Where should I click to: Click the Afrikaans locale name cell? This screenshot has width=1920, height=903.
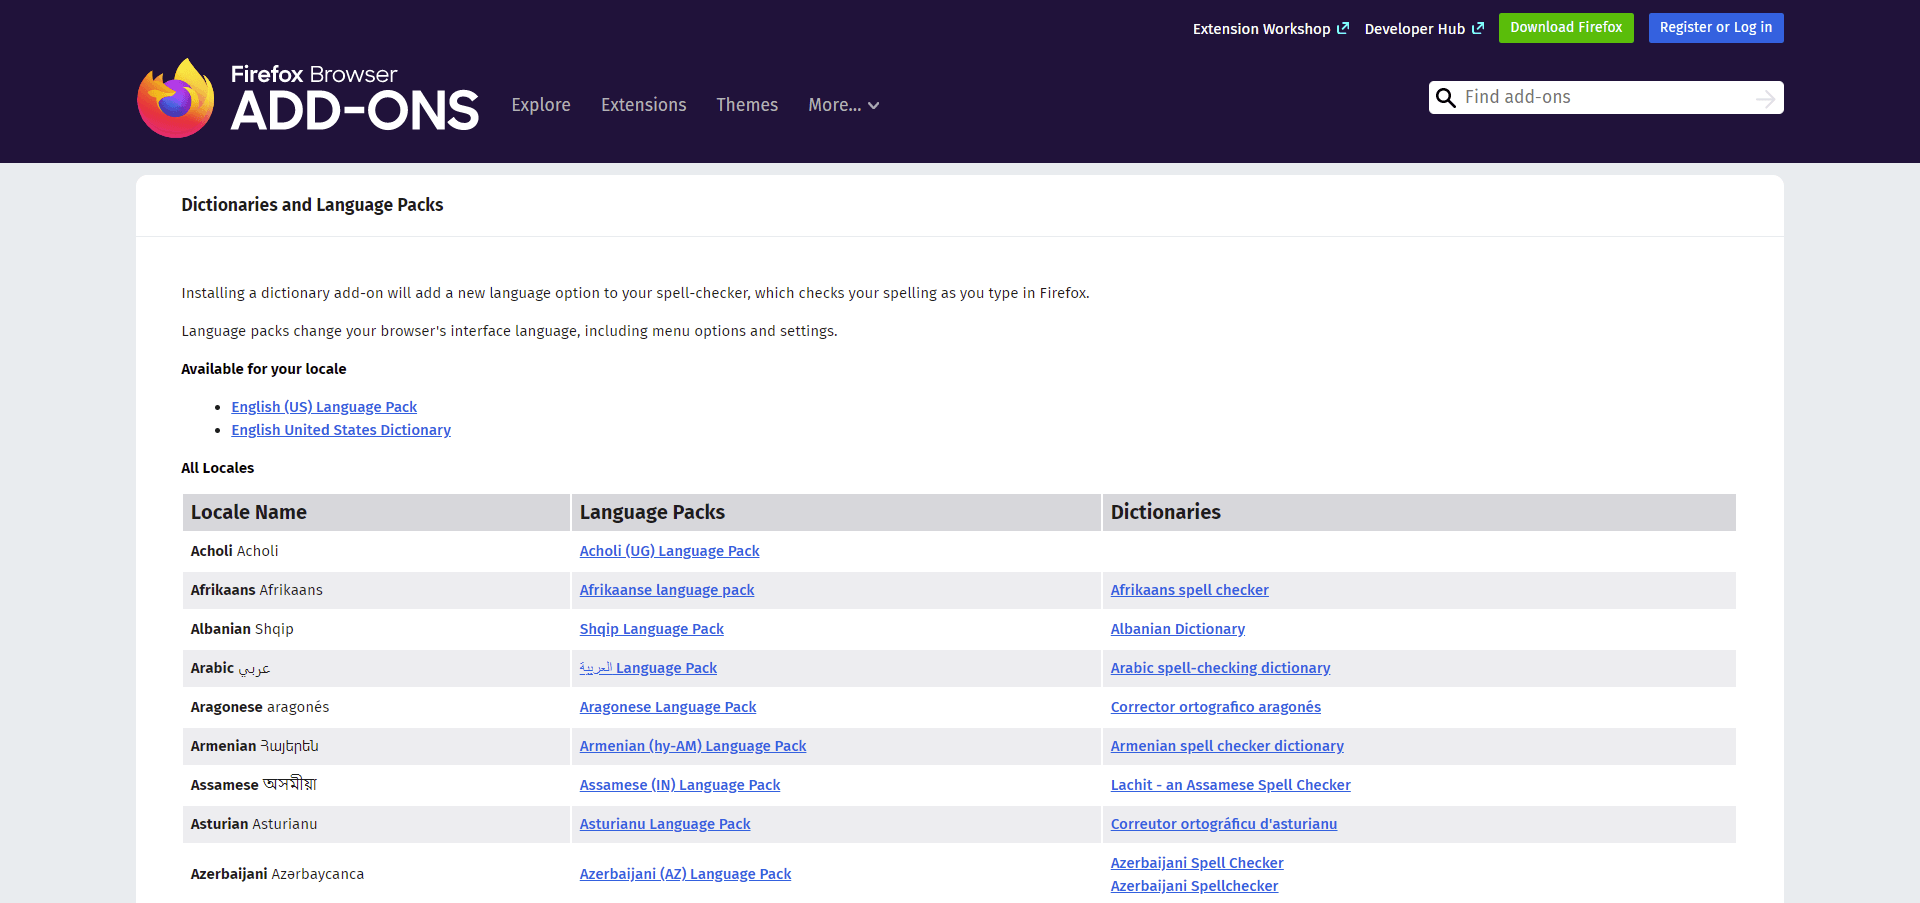click(376, 590)
